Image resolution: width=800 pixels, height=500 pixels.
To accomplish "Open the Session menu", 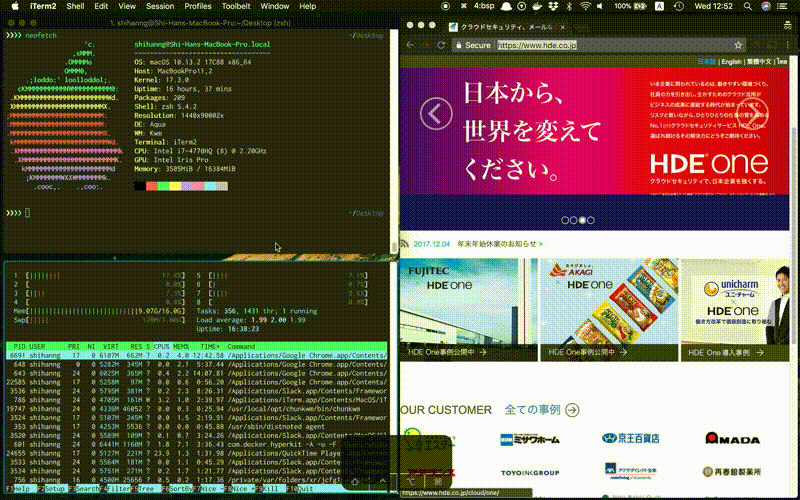I will tap(160, 6).
